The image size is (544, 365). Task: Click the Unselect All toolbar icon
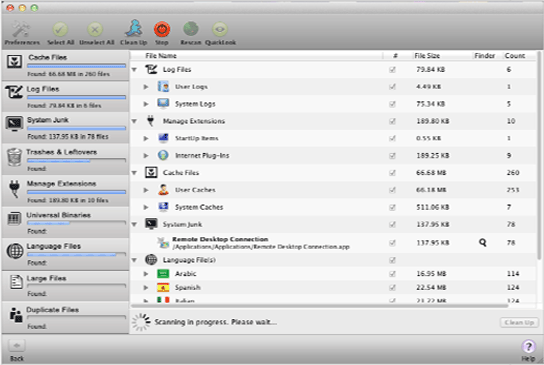(95, 29)
